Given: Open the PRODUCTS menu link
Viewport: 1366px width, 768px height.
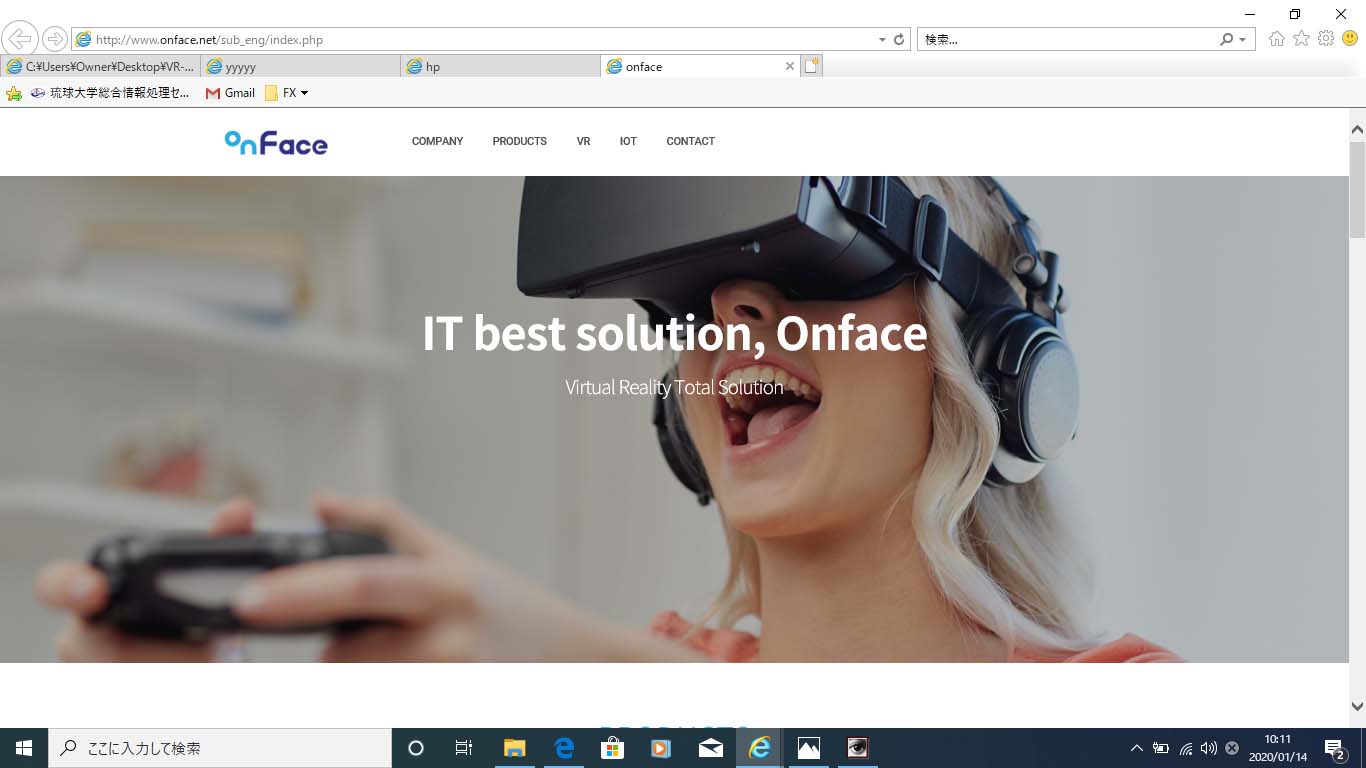Looking at the screenshot, I should pos(519,141).
